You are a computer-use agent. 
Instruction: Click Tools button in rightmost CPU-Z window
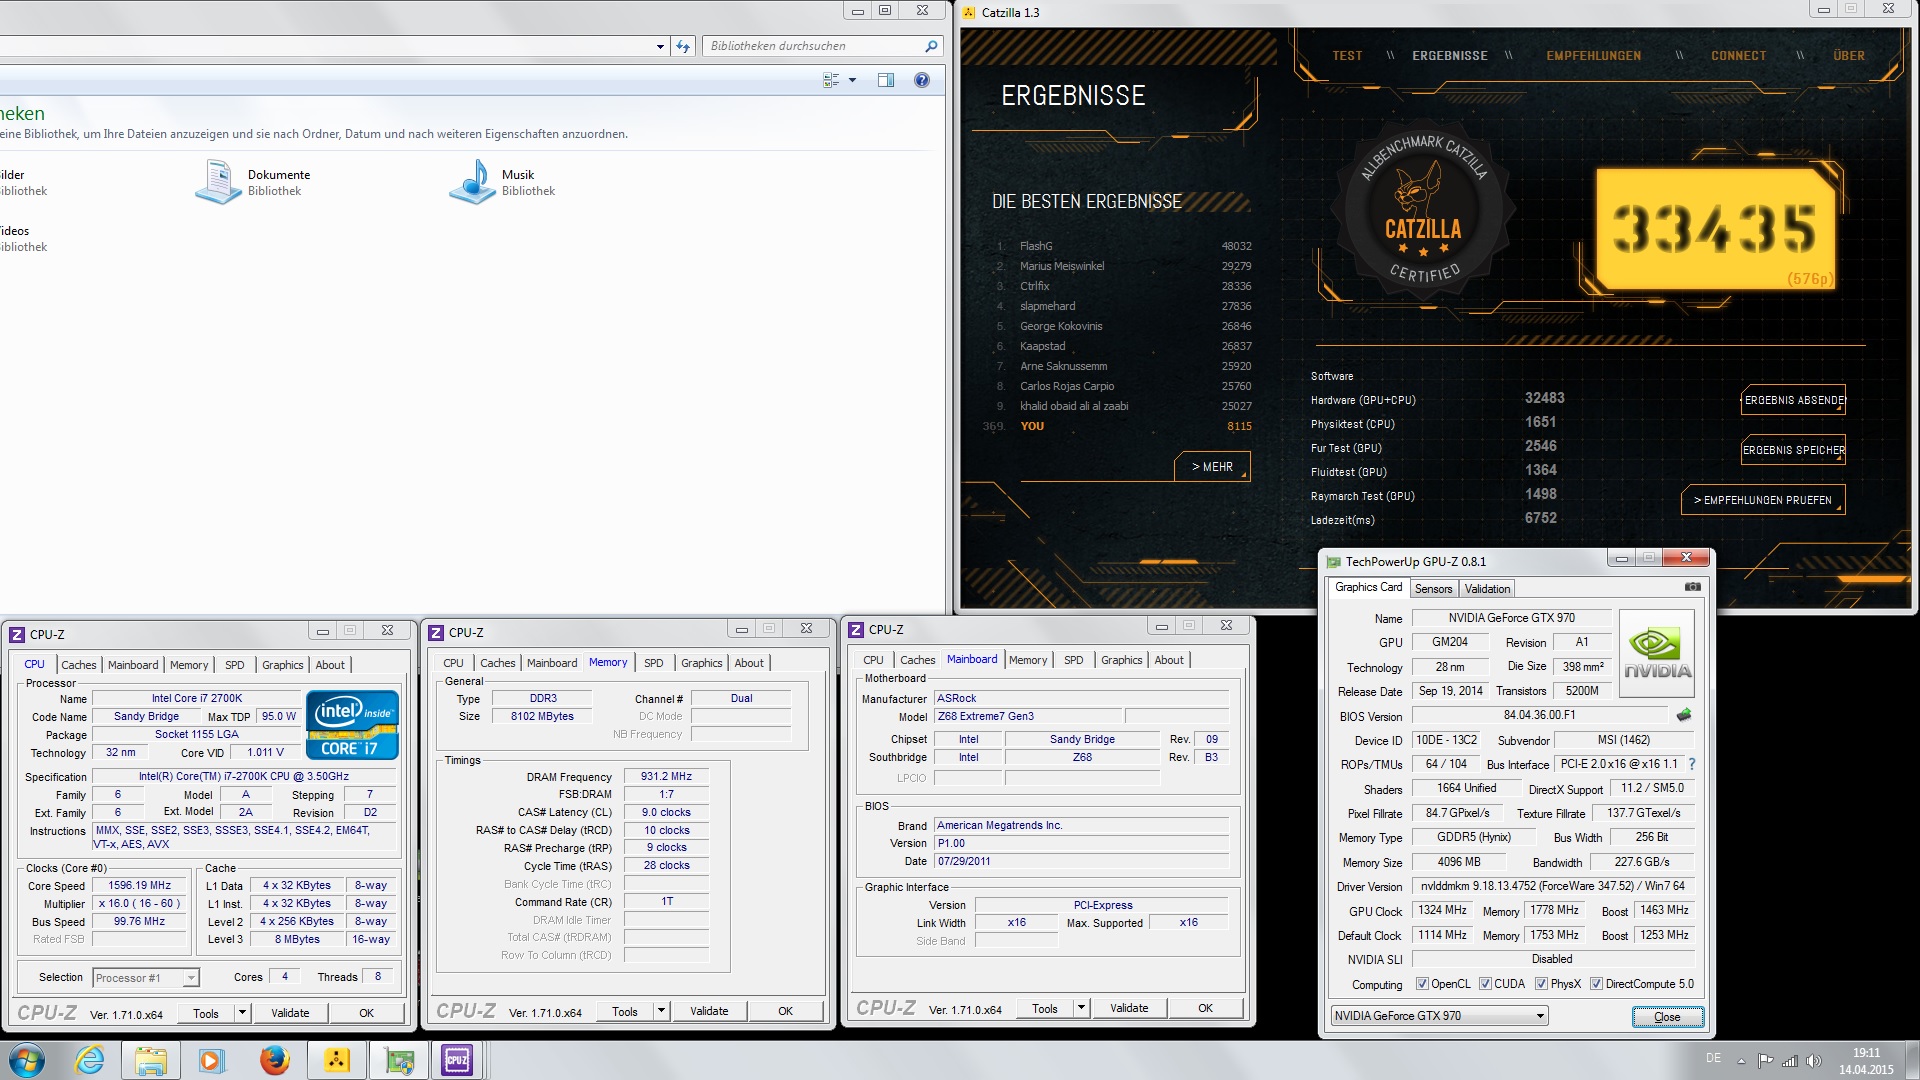pyautogui.click(x=1044, y=1008)
